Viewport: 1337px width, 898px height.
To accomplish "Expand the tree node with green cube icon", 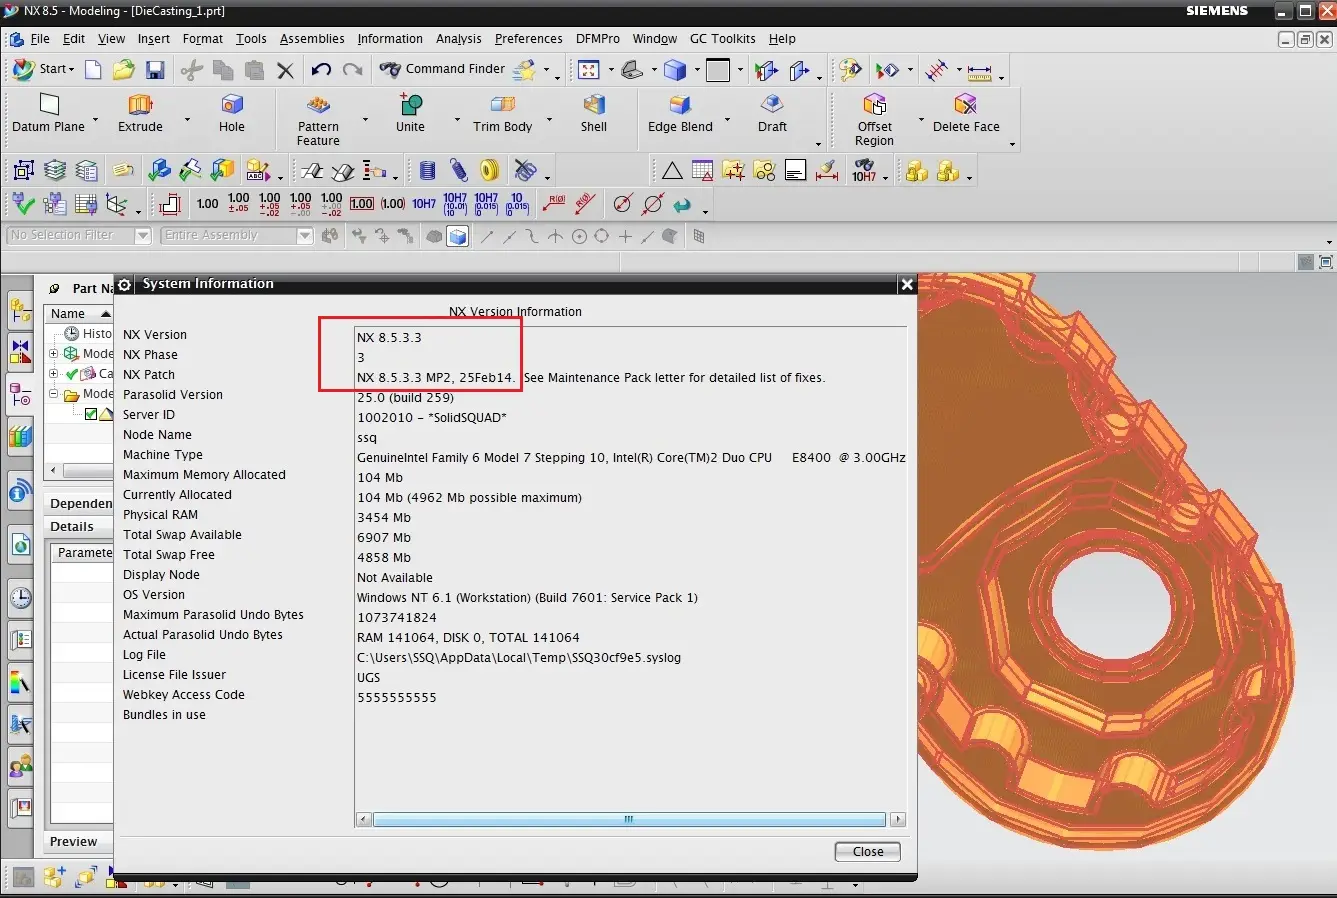I will pos(54,354).
